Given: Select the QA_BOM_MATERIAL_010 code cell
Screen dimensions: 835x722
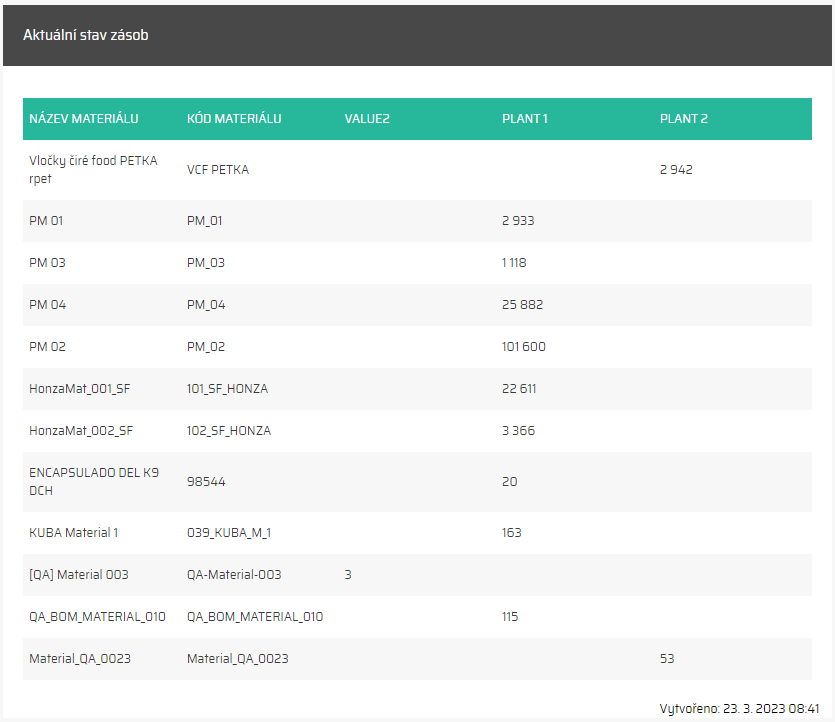Looking at the screenshot, I should (255, 617).
